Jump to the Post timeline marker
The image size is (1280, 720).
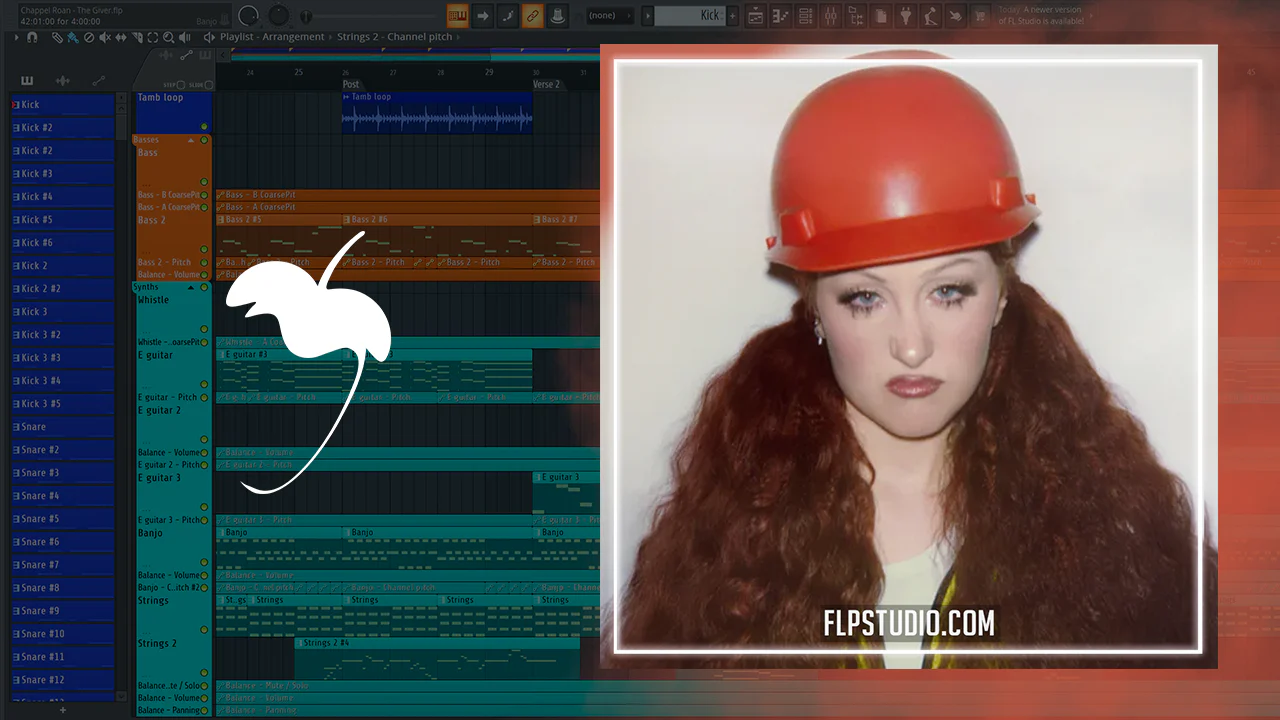(351, 85)
